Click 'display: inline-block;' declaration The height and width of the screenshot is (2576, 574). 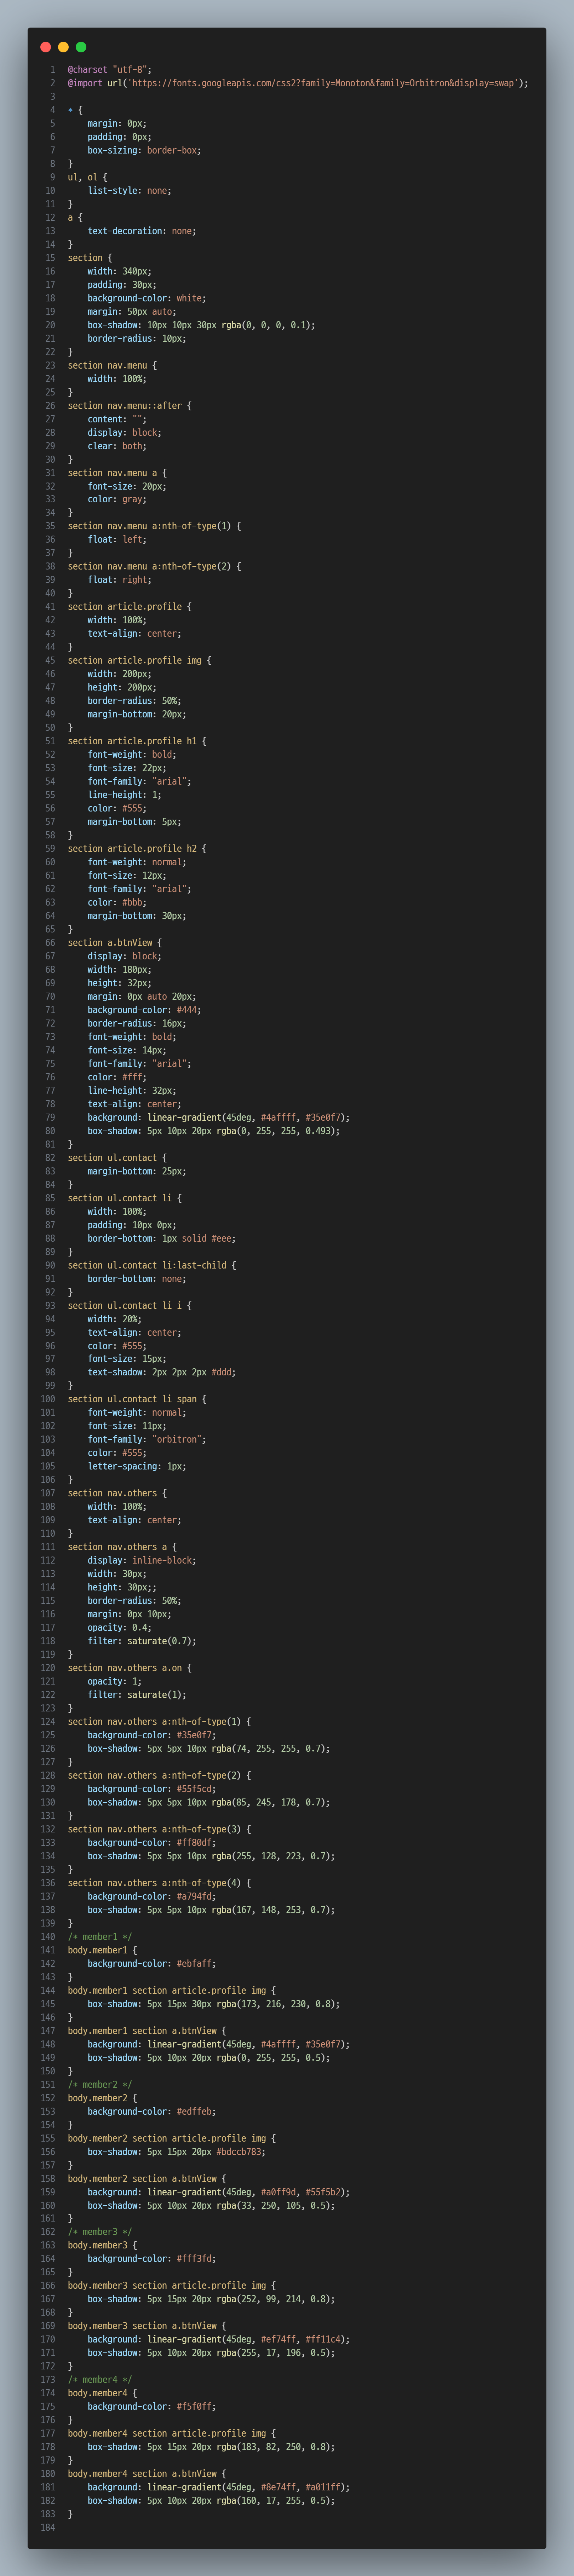pyautogui.click(x=142, y=1561)
